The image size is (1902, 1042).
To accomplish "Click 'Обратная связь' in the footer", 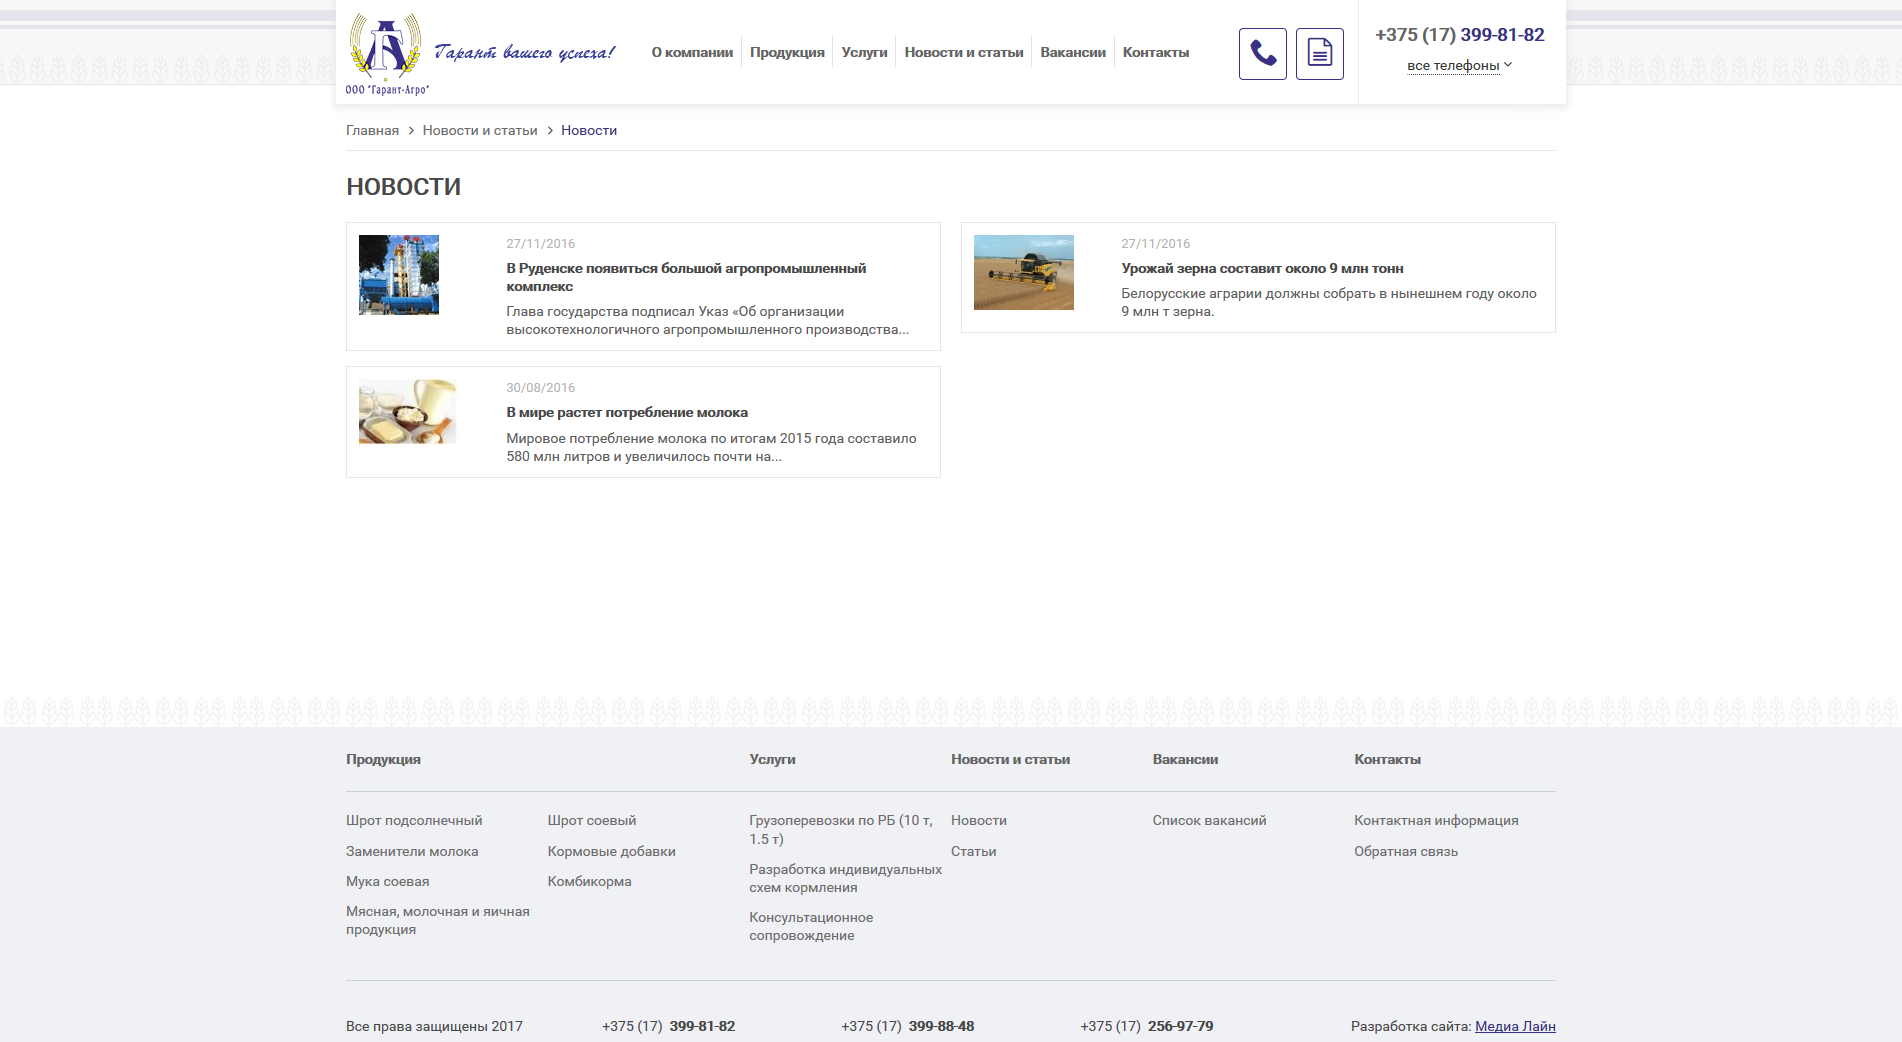I will coord(1405,852).
